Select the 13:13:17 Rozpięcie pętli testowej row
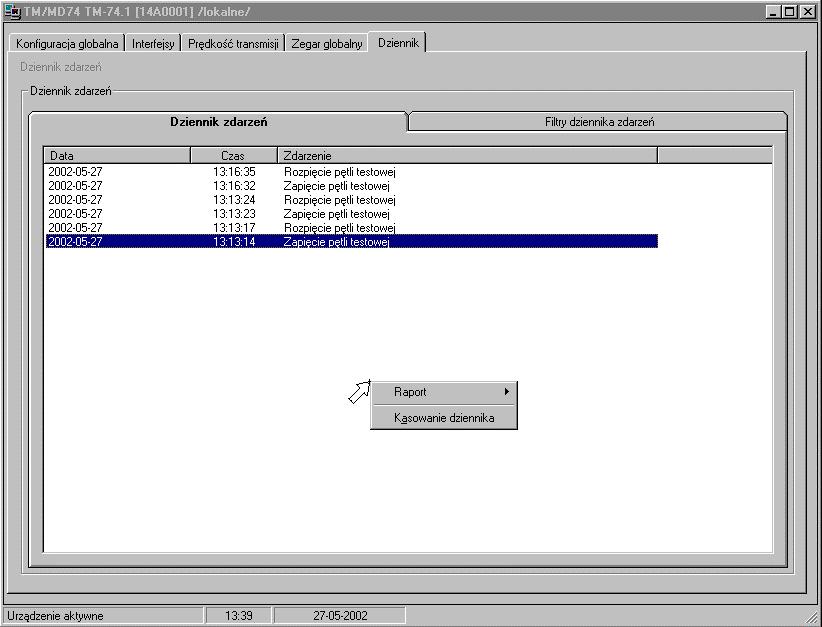 click(x=352, y=228)
